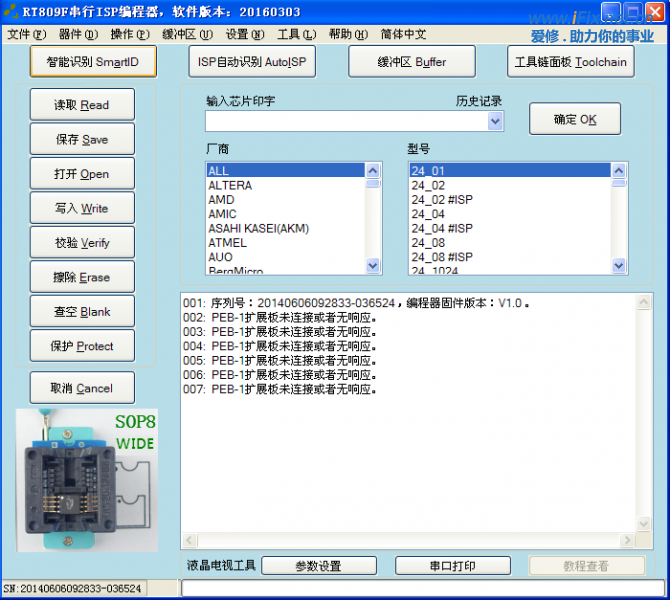The image size is (670, 600).
Task: Select ALL in the manufacturer list
Action: click(x=285, y=171)
